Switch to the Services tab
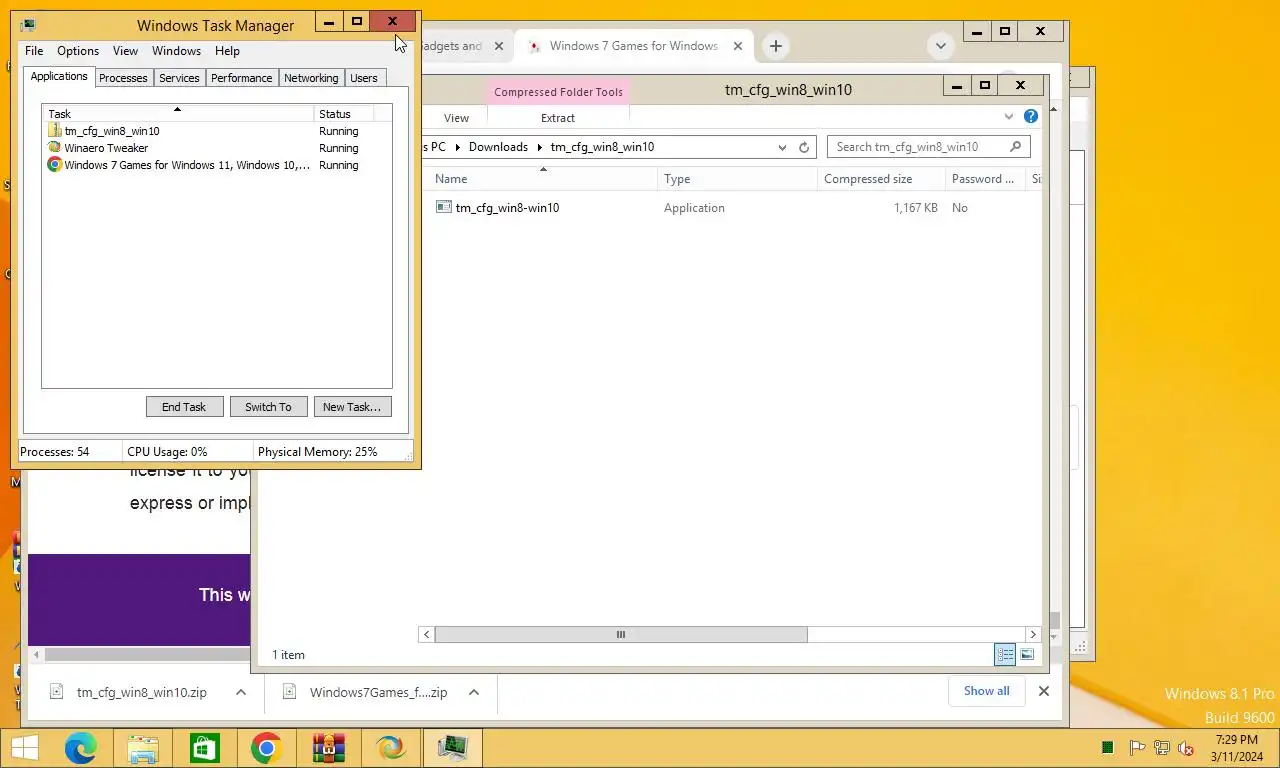Viewport: 1280px width, 768px height. pyautogui.click(x=179, y=78)
